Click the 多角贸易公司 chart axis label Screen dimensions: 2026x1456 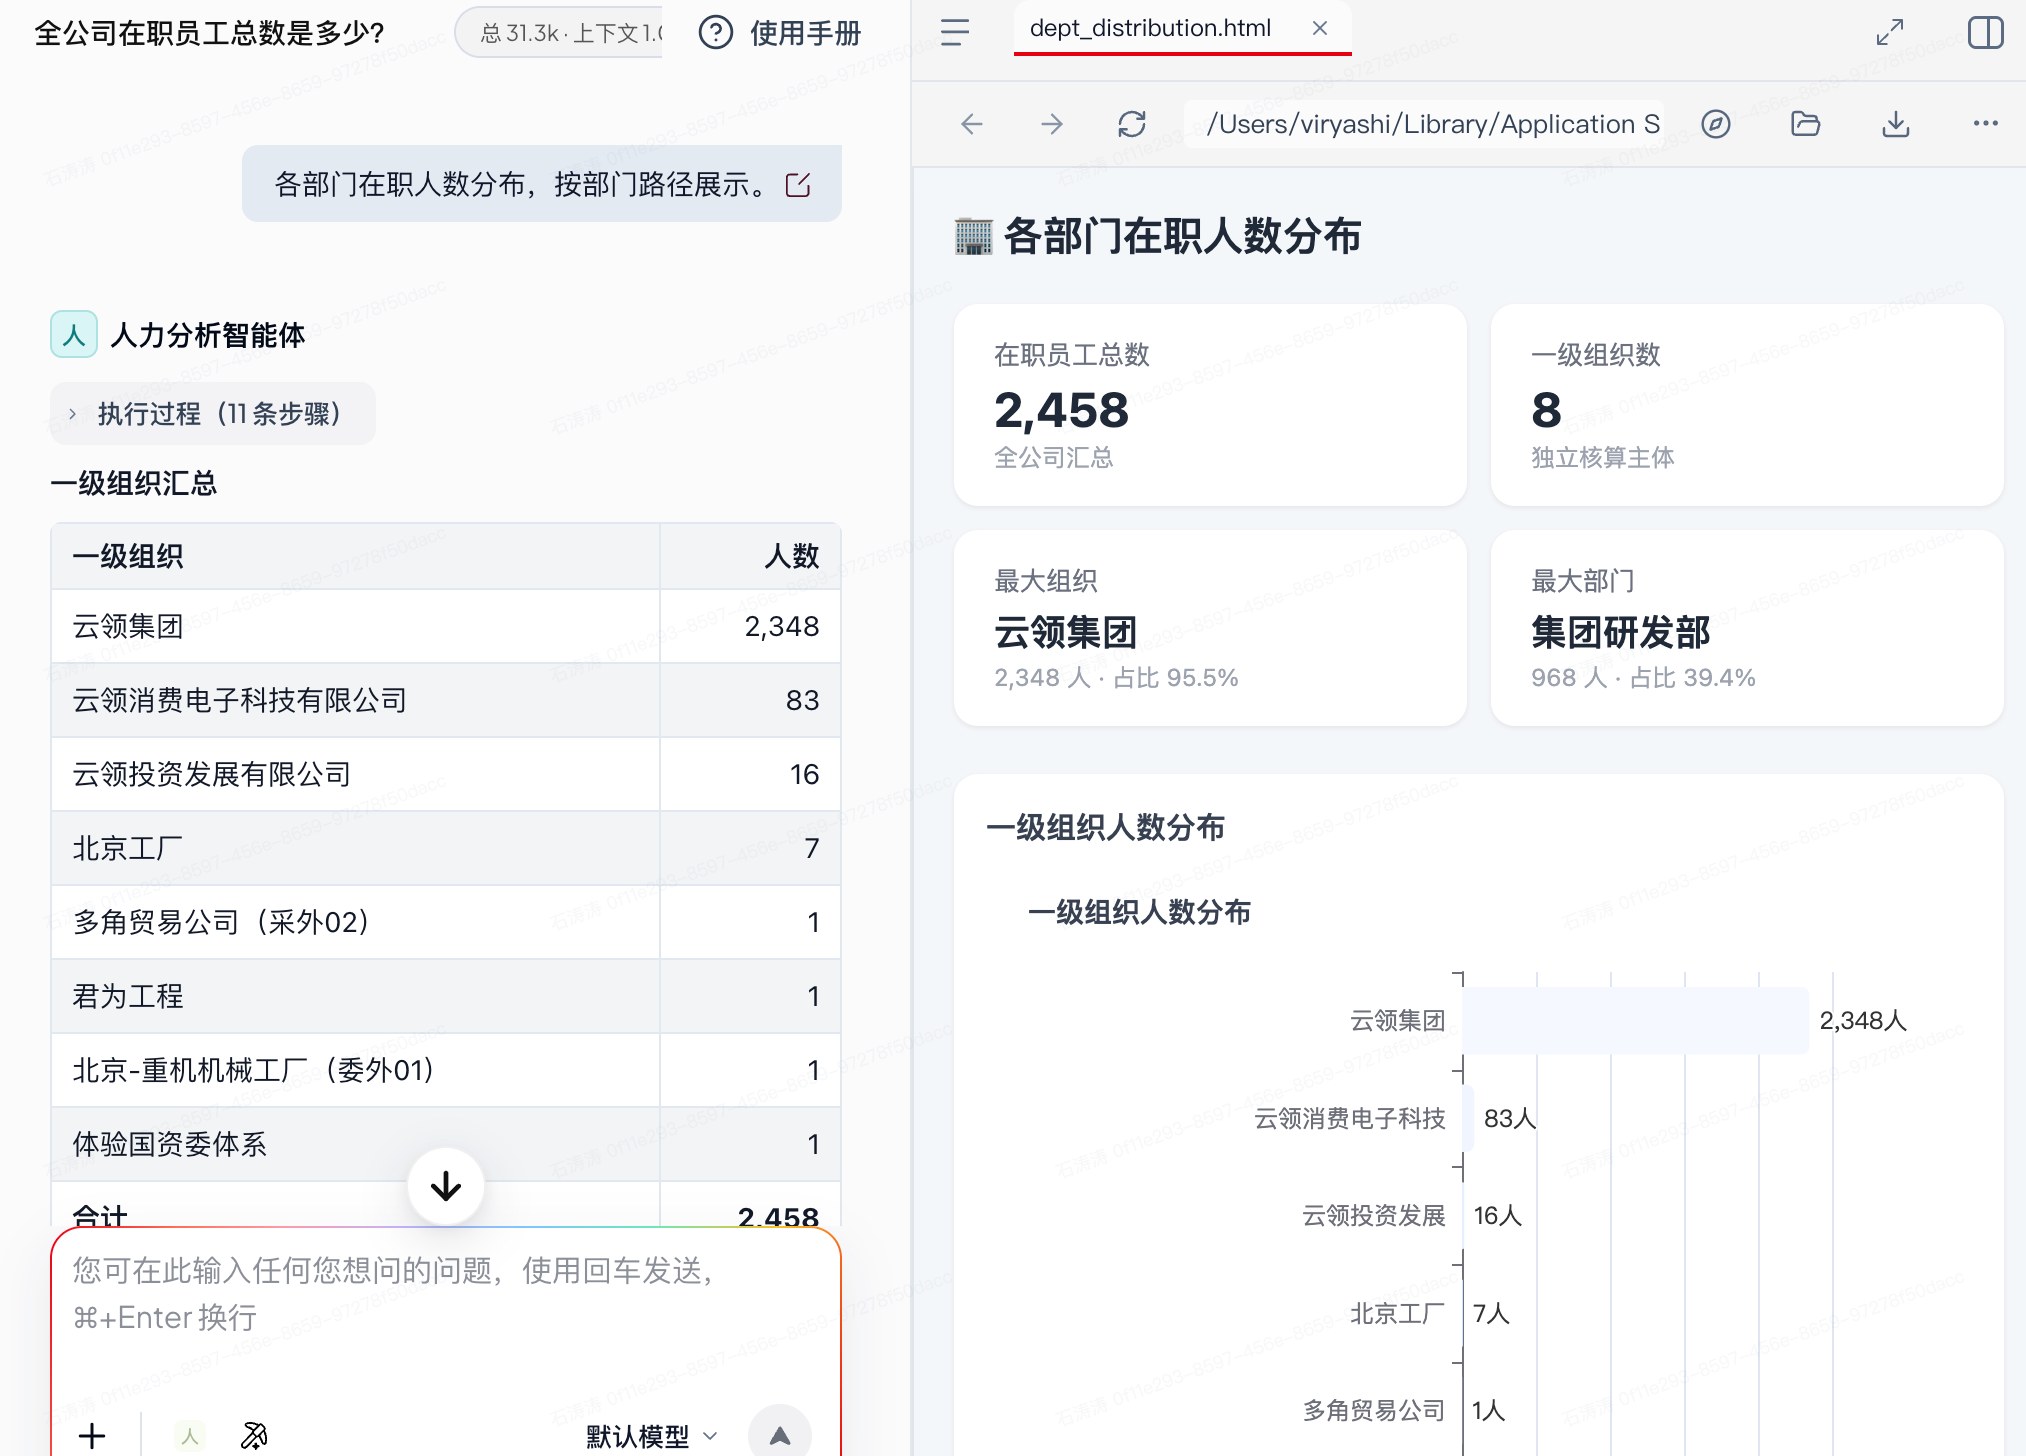pos(1373,1410)
